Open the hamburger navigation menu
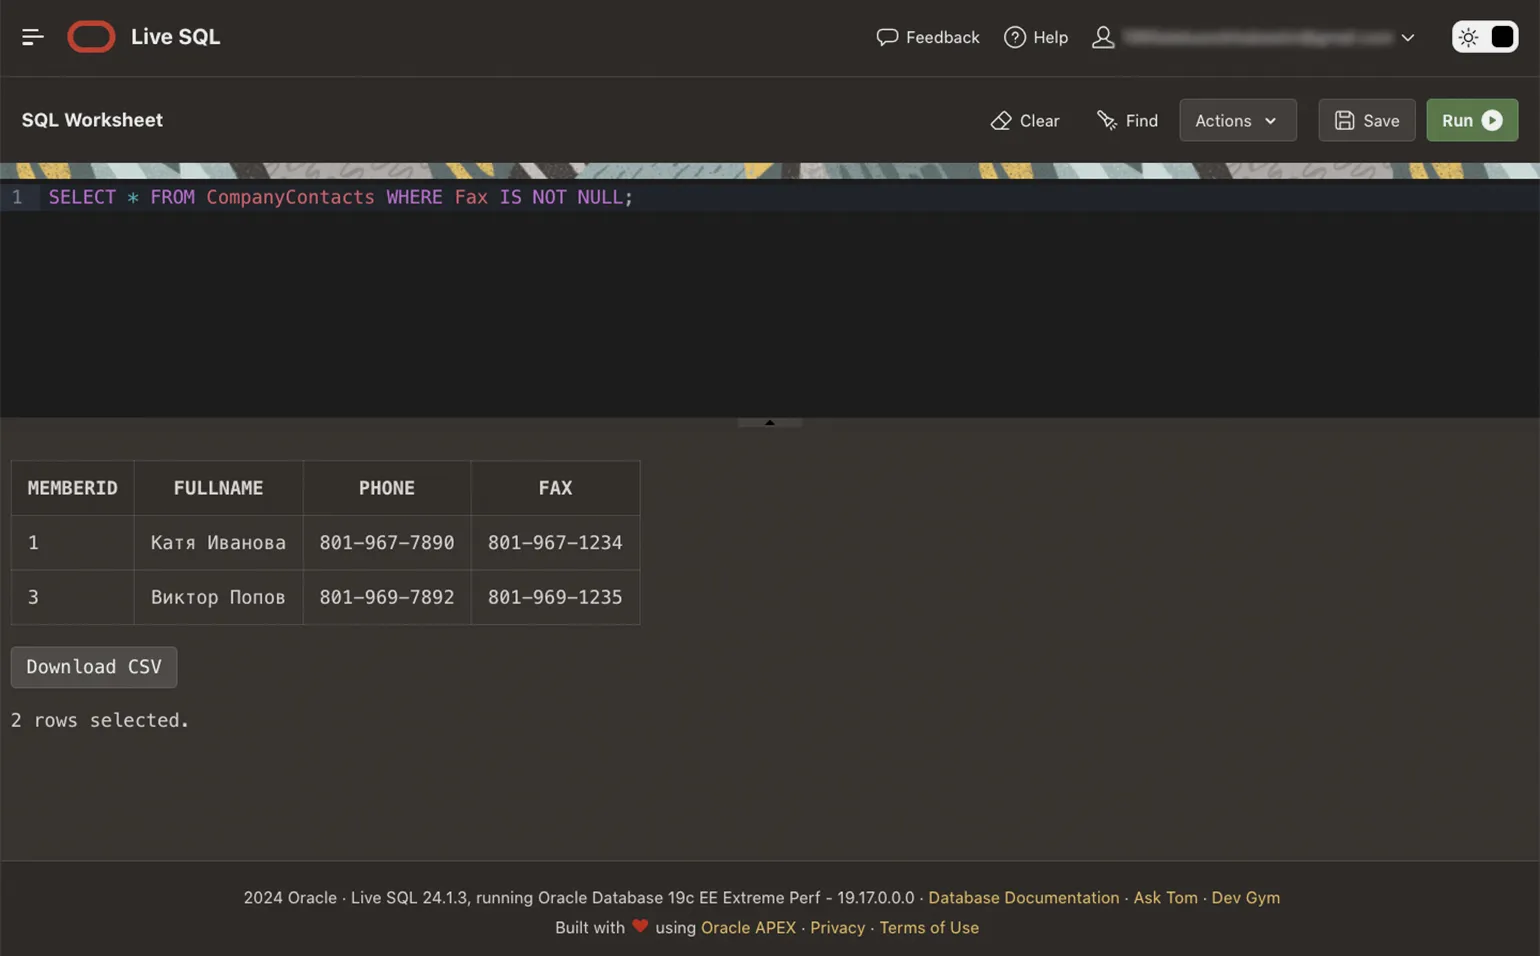 (x=32, y=37)
